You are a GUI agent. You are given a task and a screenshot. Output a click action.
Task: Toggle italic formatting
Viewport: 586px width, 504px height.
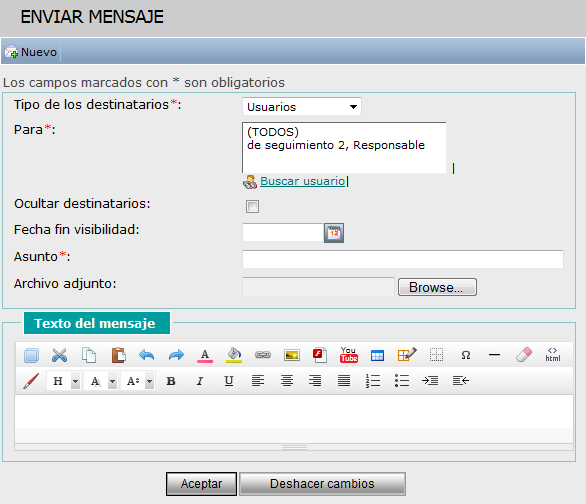[200, 381]
